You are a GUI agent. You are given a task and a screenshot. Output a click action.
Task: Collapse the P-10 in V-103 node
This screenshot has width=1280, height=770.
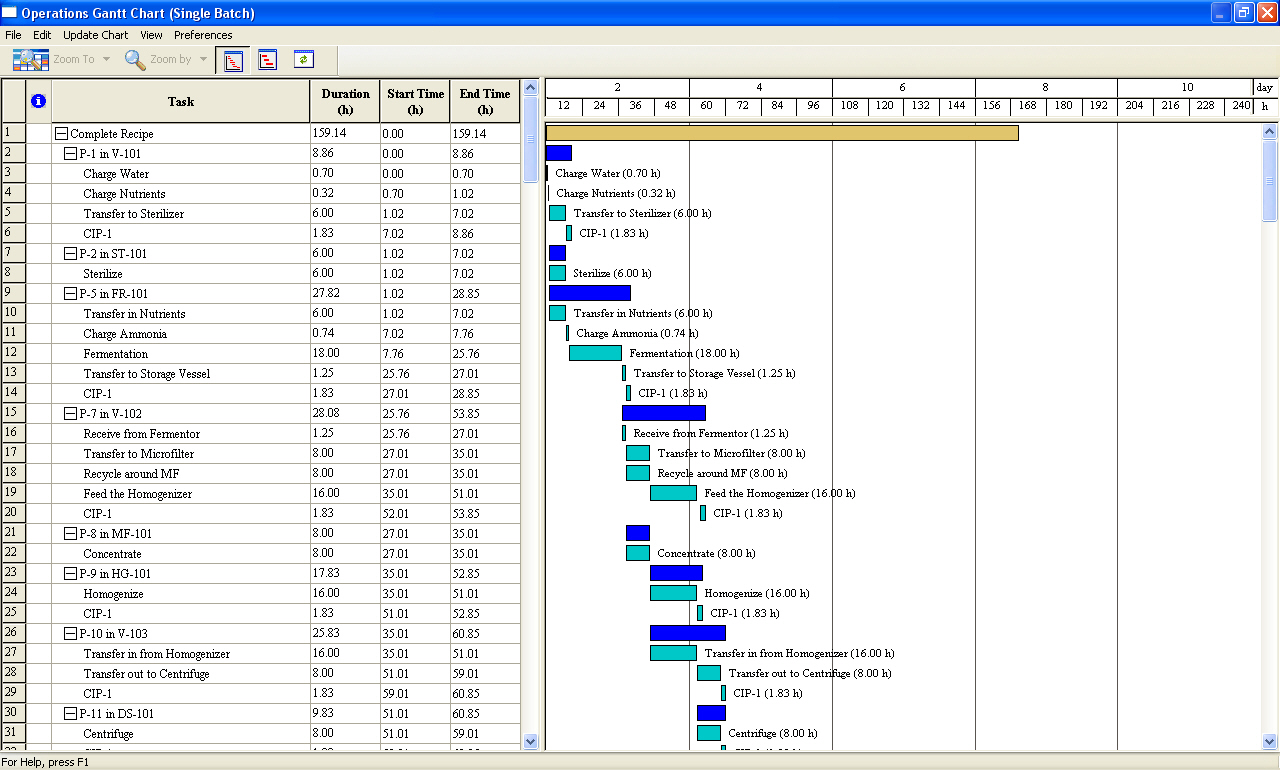click(71, 634)
